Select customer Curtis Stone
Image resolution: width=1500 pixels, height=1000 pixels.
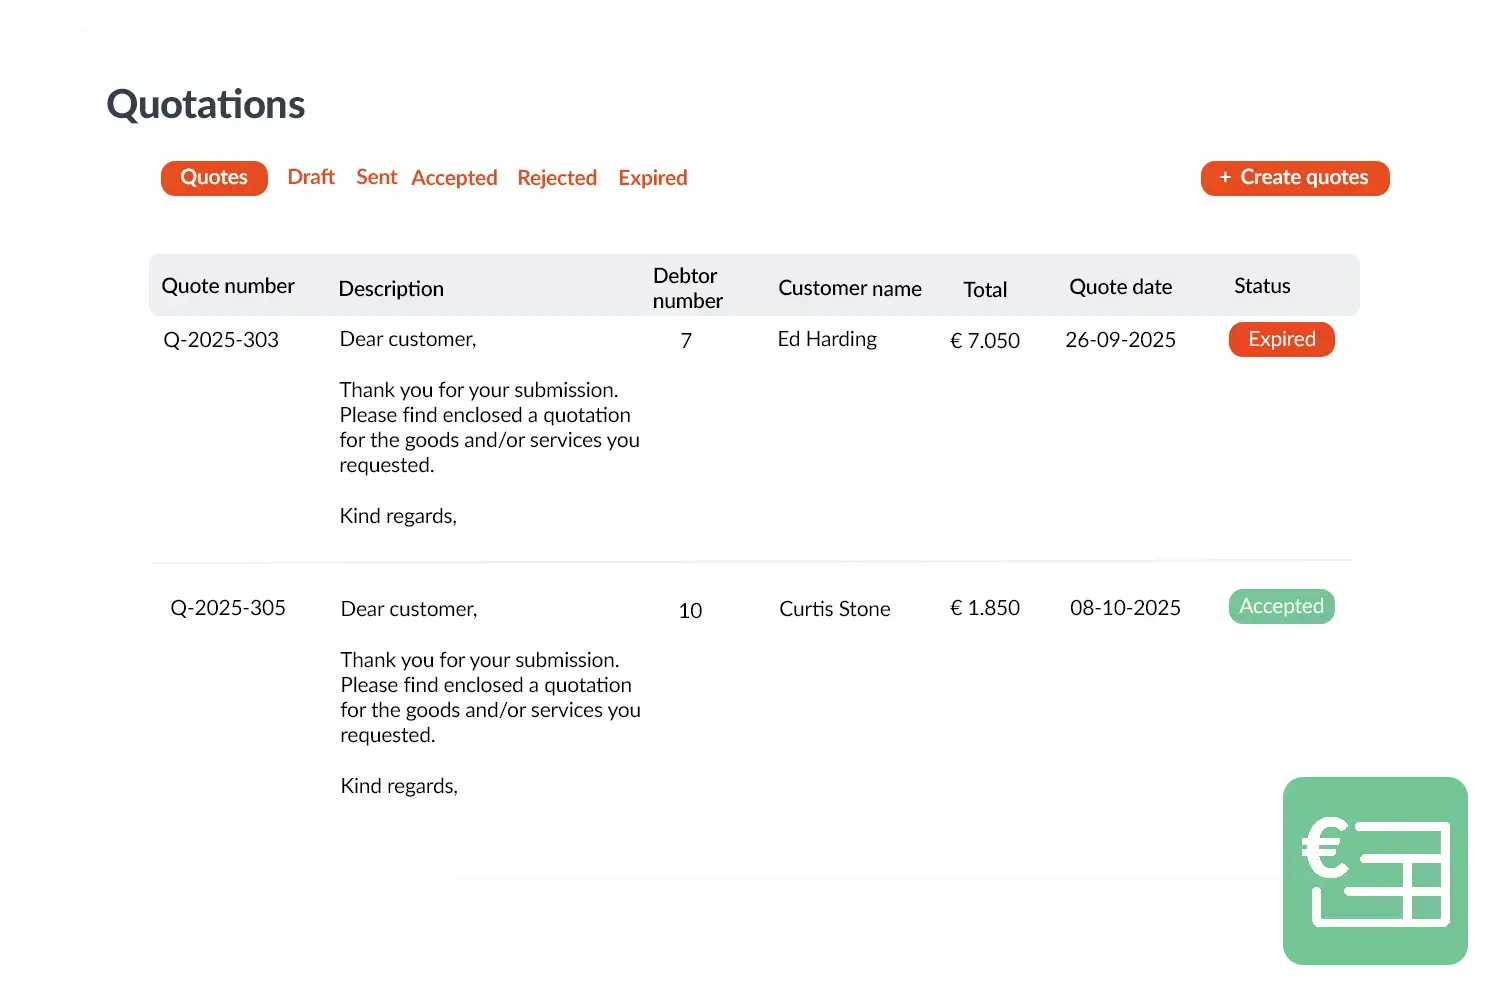point(835,609)
